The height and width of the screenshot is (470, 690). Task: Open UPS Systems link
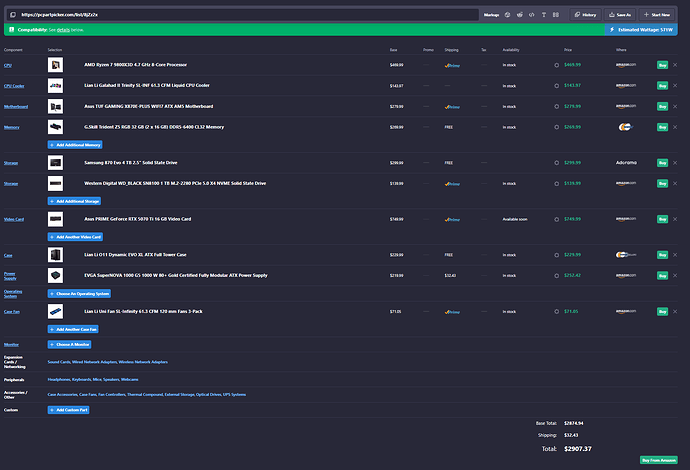pyautogui.click(x=235, y=394)
